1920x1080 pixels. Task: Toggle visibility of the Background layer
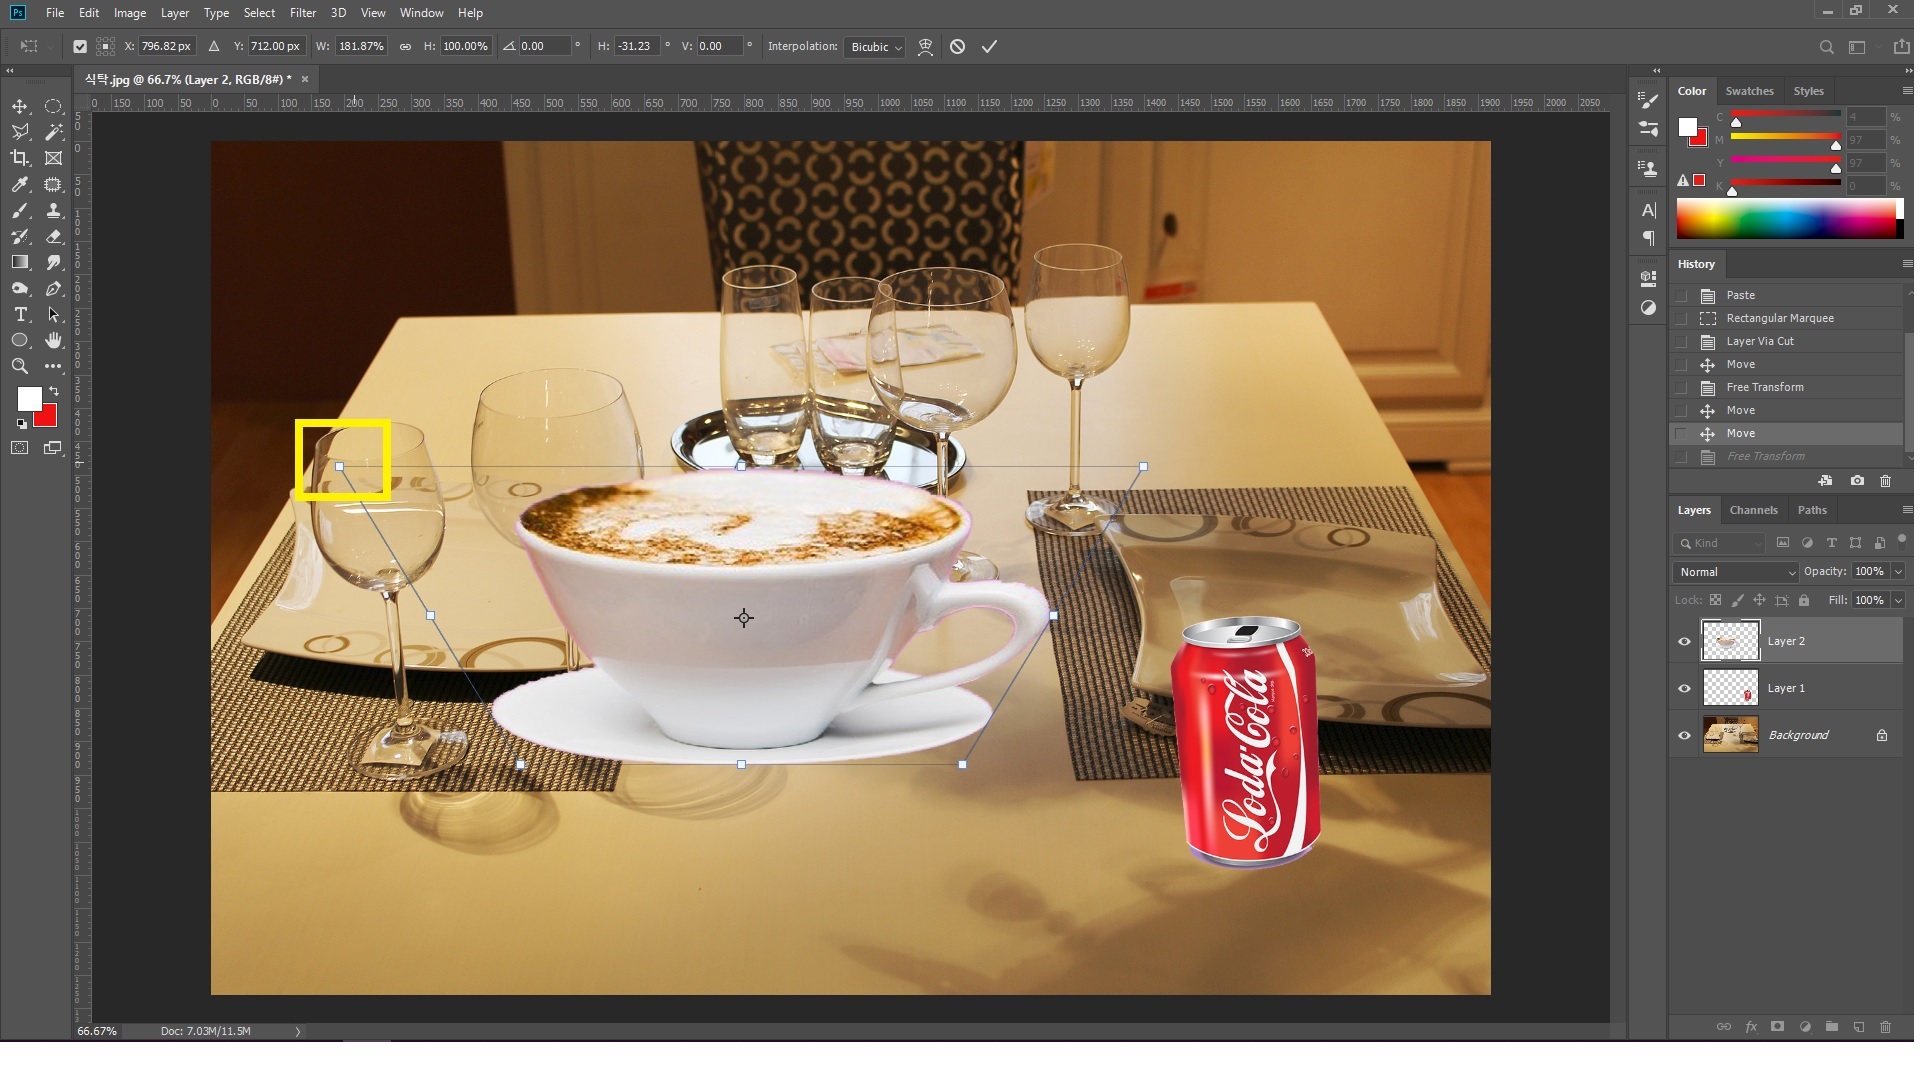(1684, 736)
